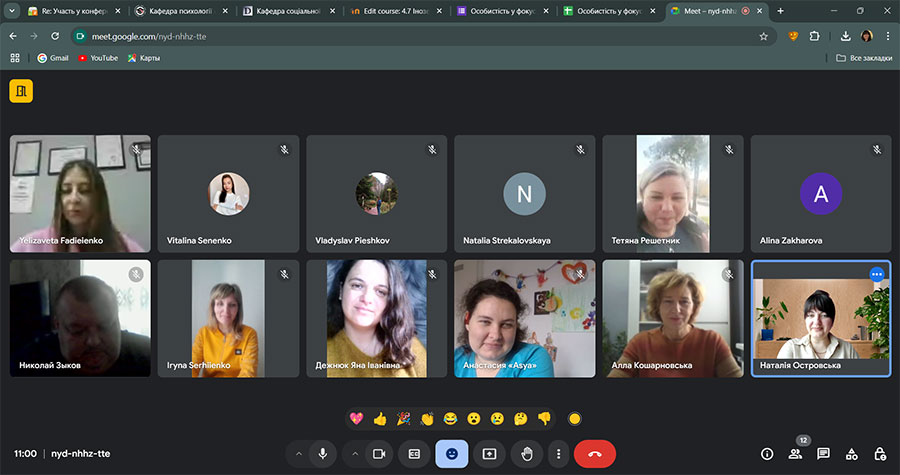Open host controls lock icon
This screenshot has height=475, width=900.
coord(880,454)
